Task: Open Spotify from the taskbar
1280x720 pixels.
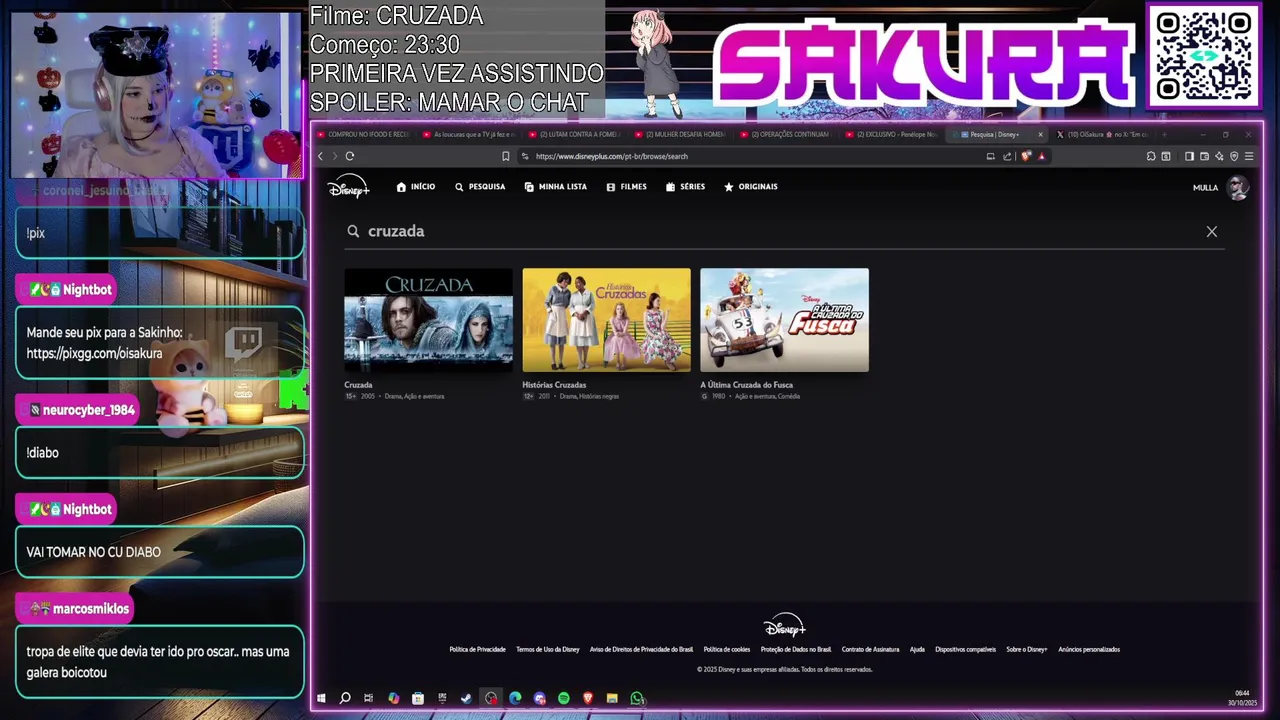Action: (564, 698)
